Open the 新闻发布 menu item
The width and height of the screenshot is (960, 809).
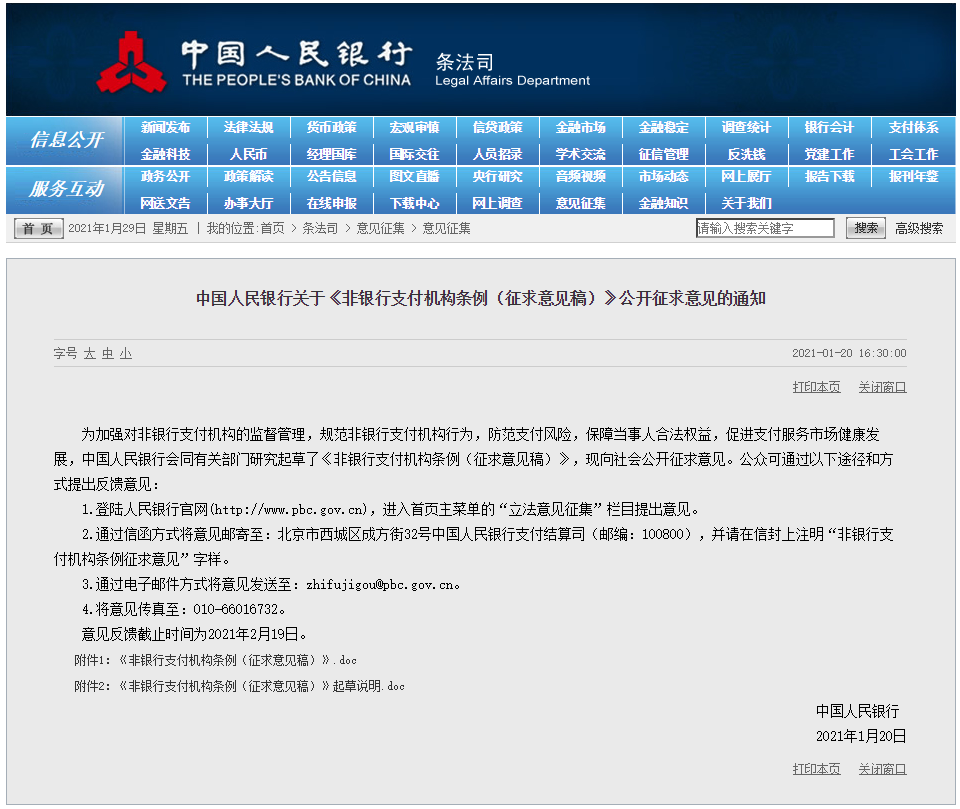tap(166, 127)
